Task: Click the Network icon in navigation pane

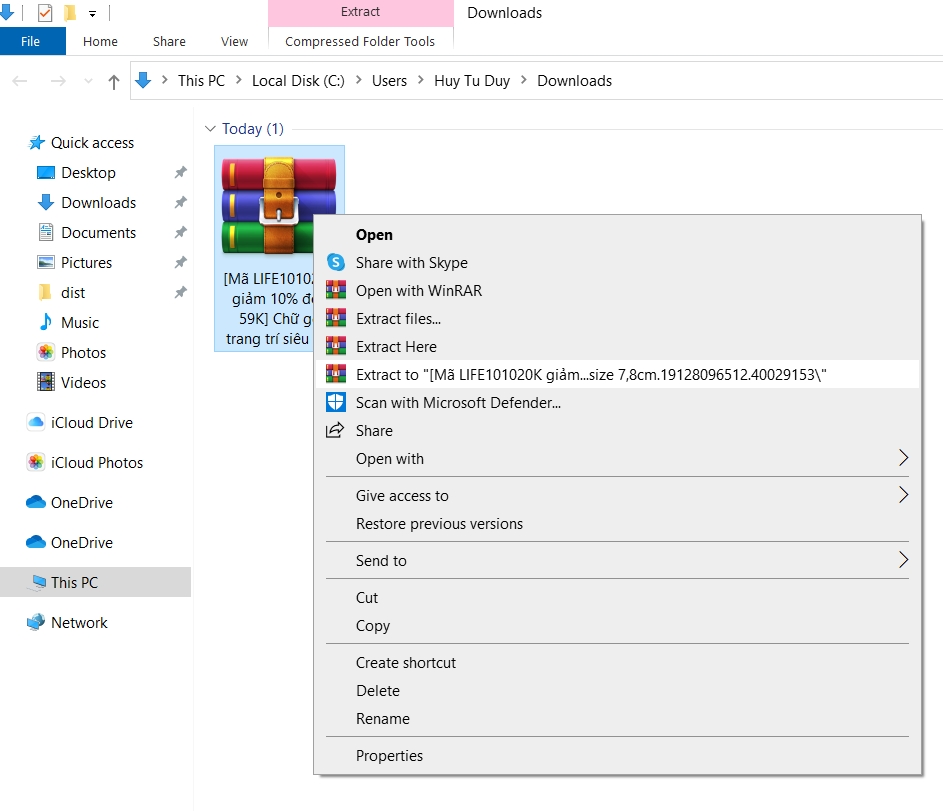Action: point(36,623)
